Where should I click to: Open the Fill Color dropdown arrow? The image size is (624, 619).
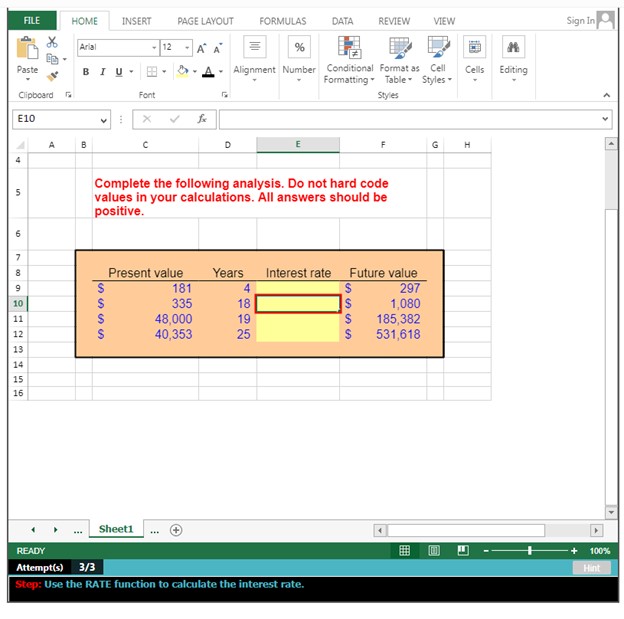click(195, 72)
